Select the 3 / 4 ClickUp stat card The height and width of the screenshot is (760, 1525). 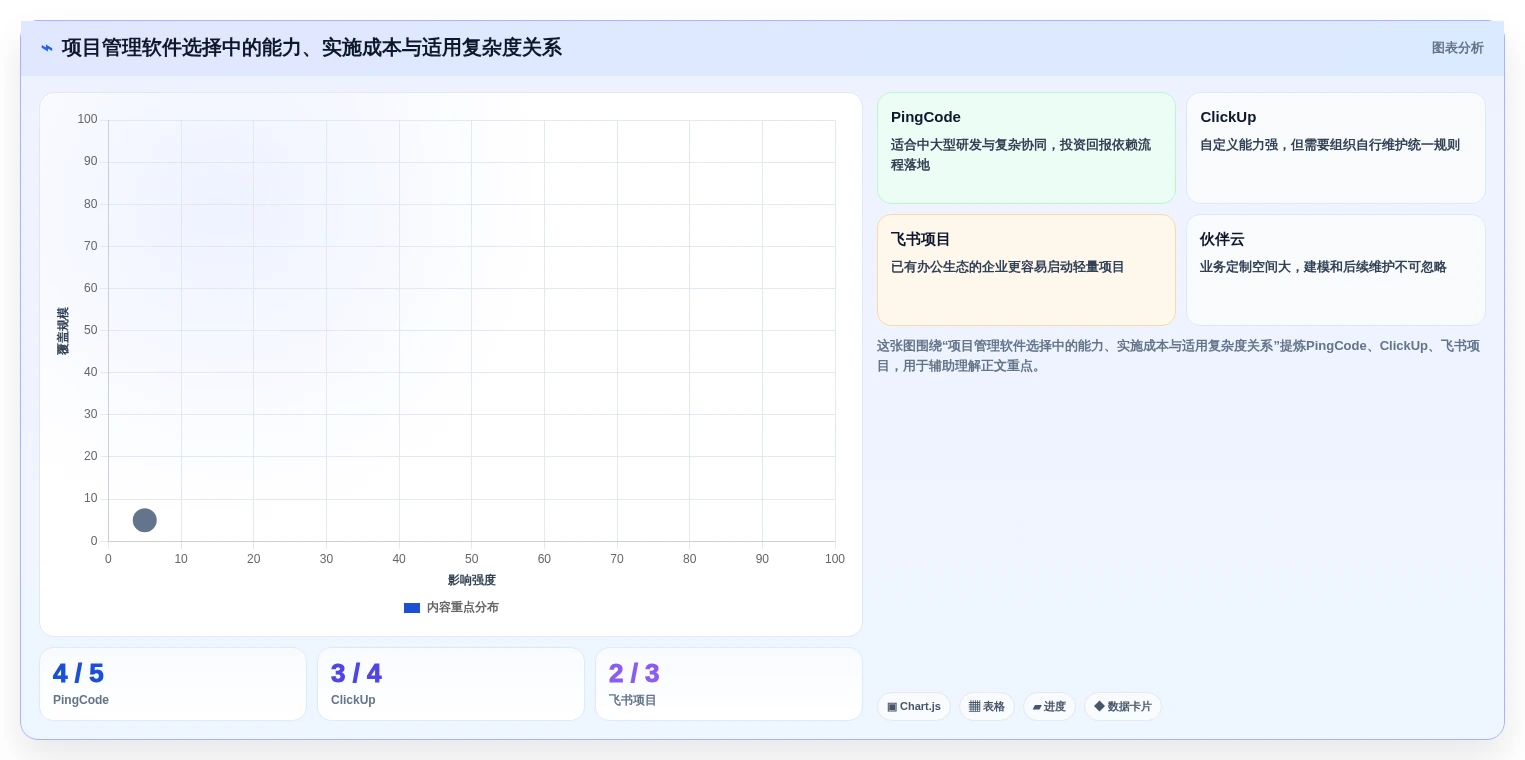[451, 684]
